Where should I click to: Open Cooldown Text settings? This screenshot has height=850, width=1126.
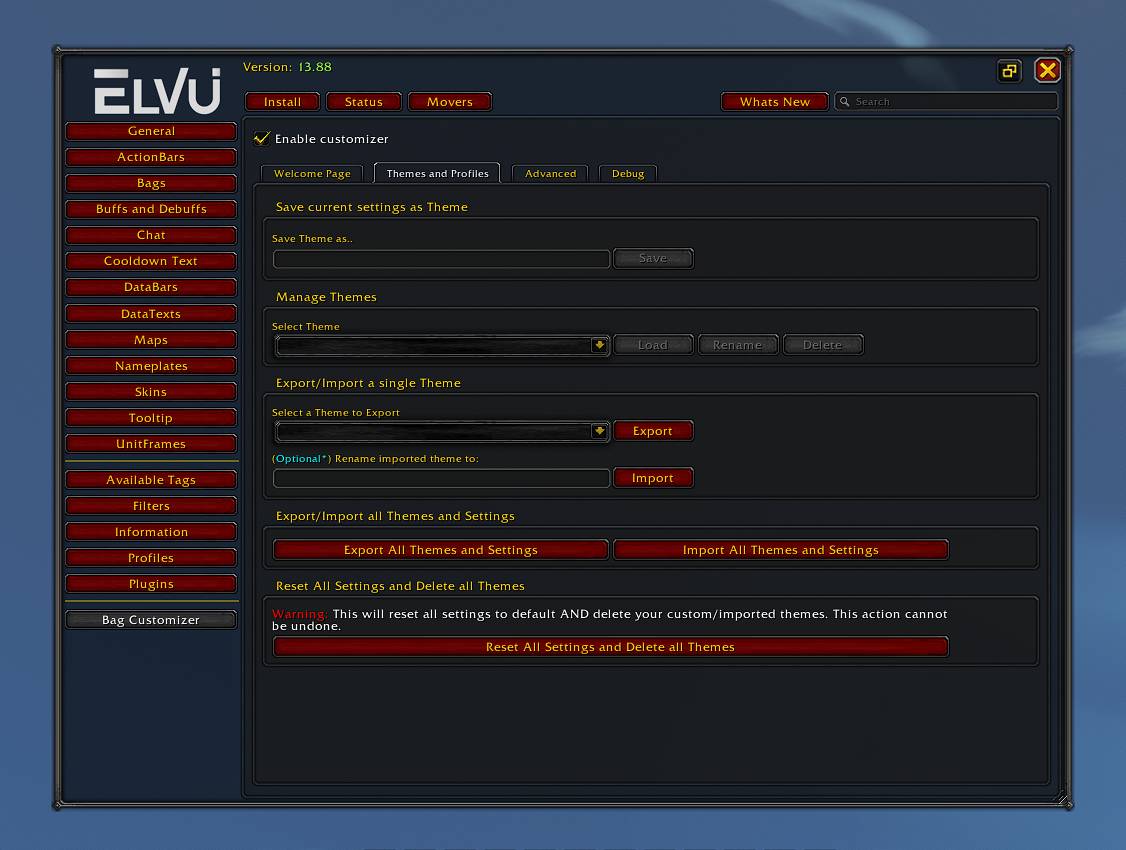pos(151,261)
